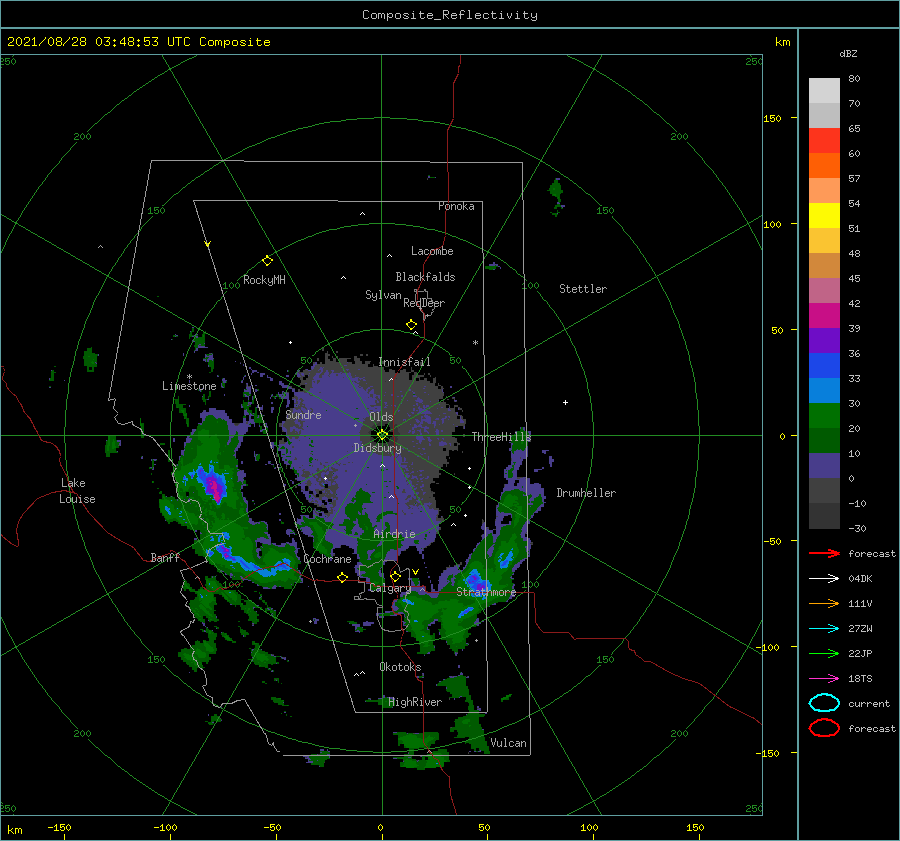Click the green 22JP arrow icon
Viewport: 900px width, 841px height.
pos(824,653)
